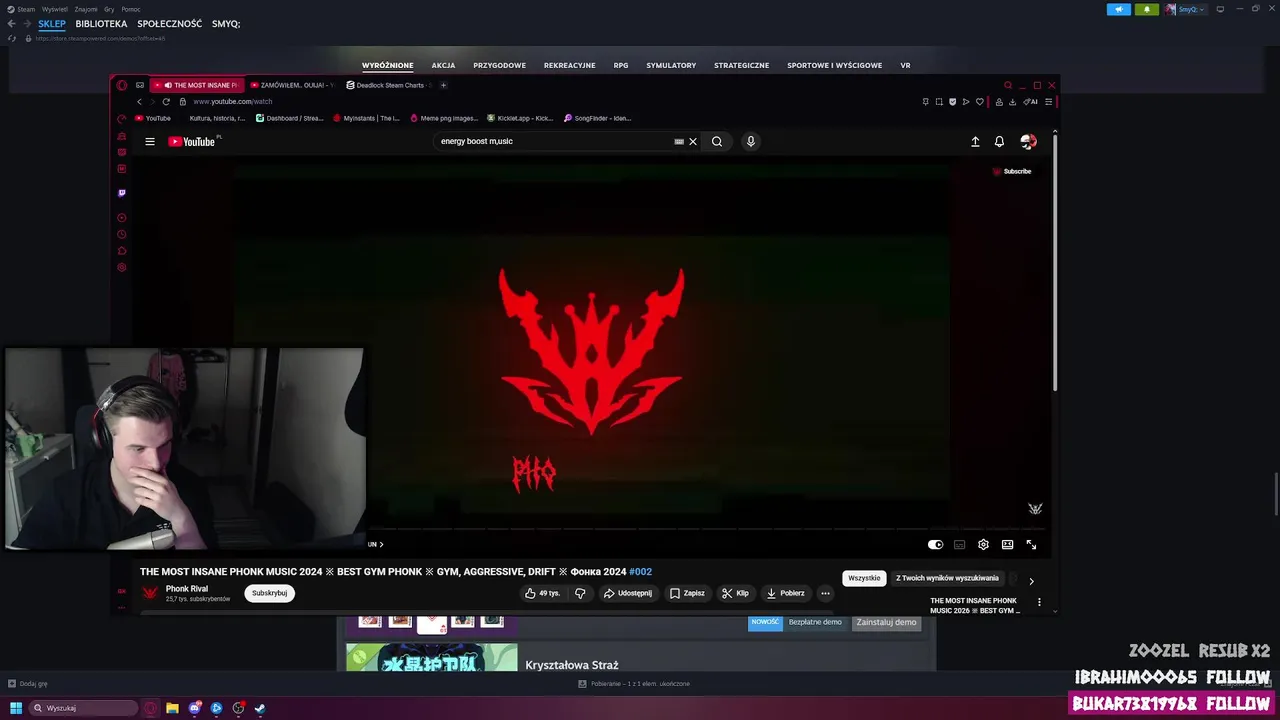
Task: Switch player to theater mode
Action: click(x=1007, y=545)
